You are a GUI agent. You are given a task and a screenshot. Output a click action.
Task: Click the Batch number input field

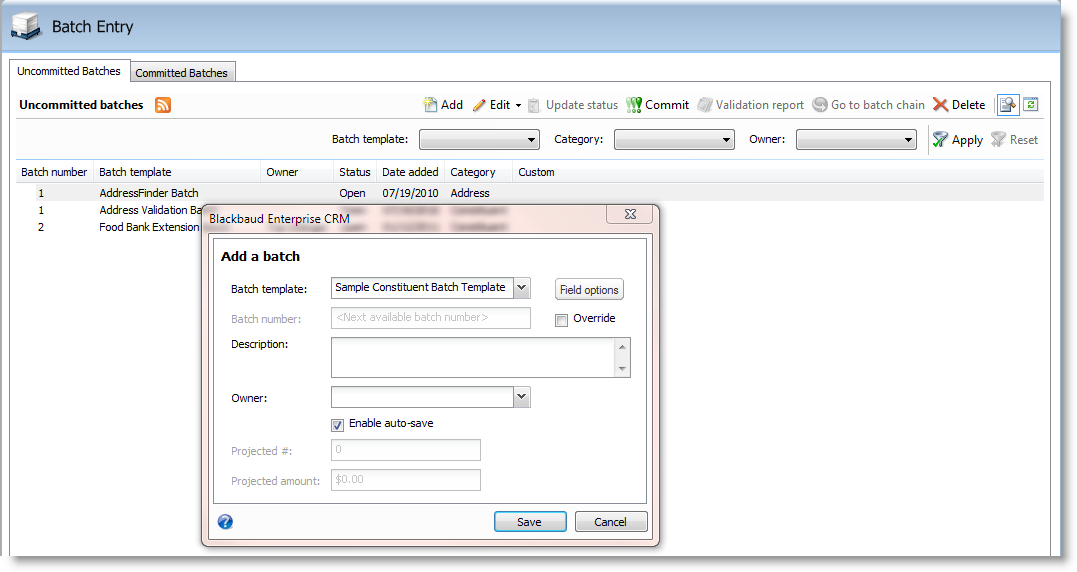point(431,318)
